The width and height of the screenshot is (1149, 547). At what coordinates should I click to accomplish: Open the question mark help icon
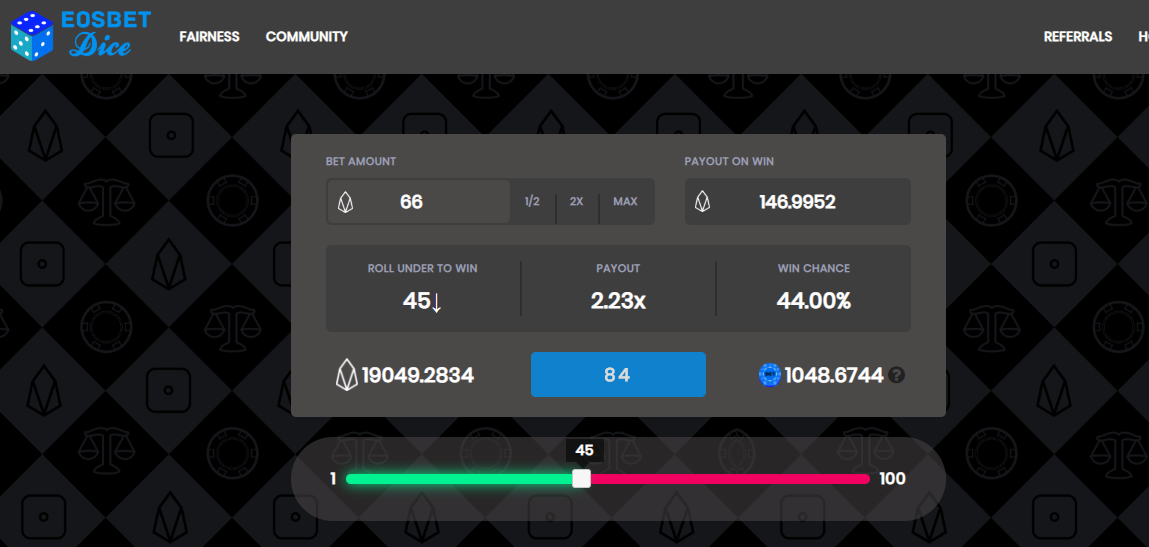(x=896, y=375)
